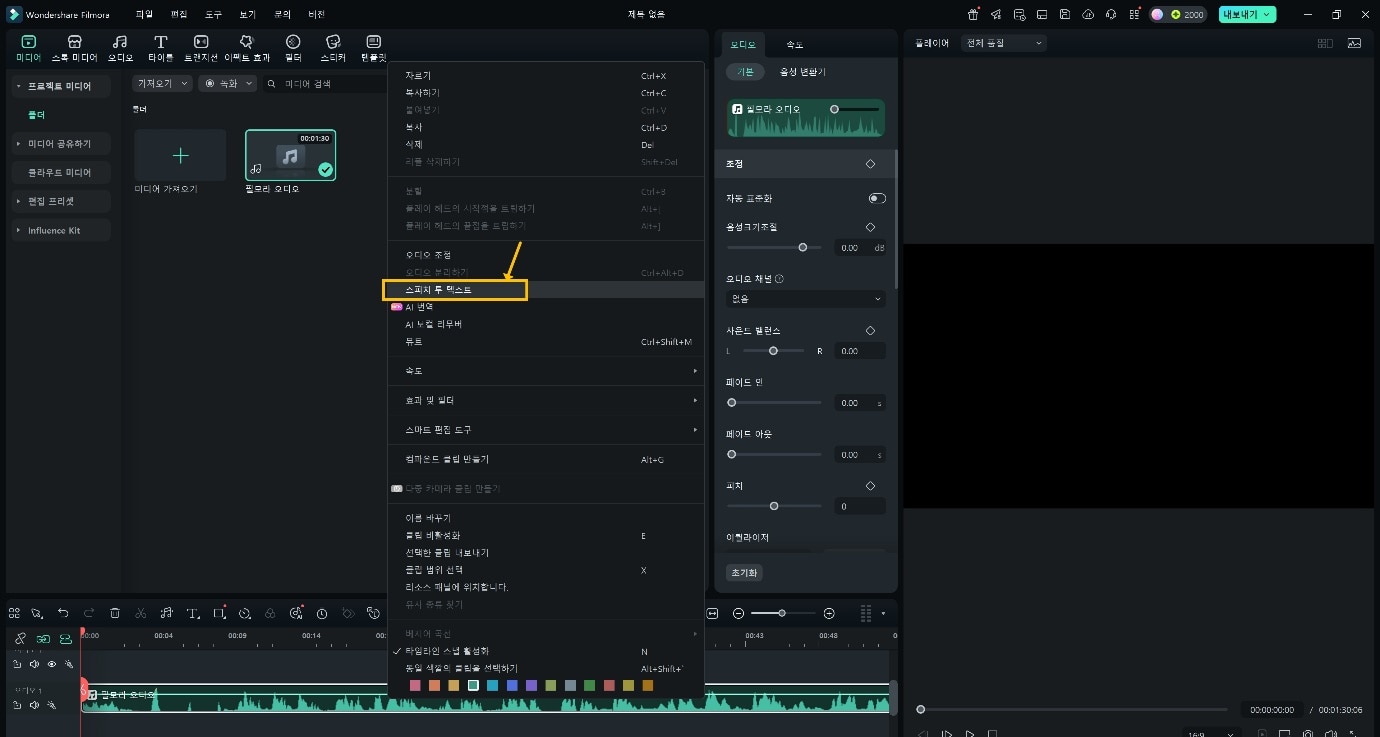Viewport: 1380px width, 737px height.
Task: Open the 클라우드 미디어 item
Action: (x=60, y=173)
